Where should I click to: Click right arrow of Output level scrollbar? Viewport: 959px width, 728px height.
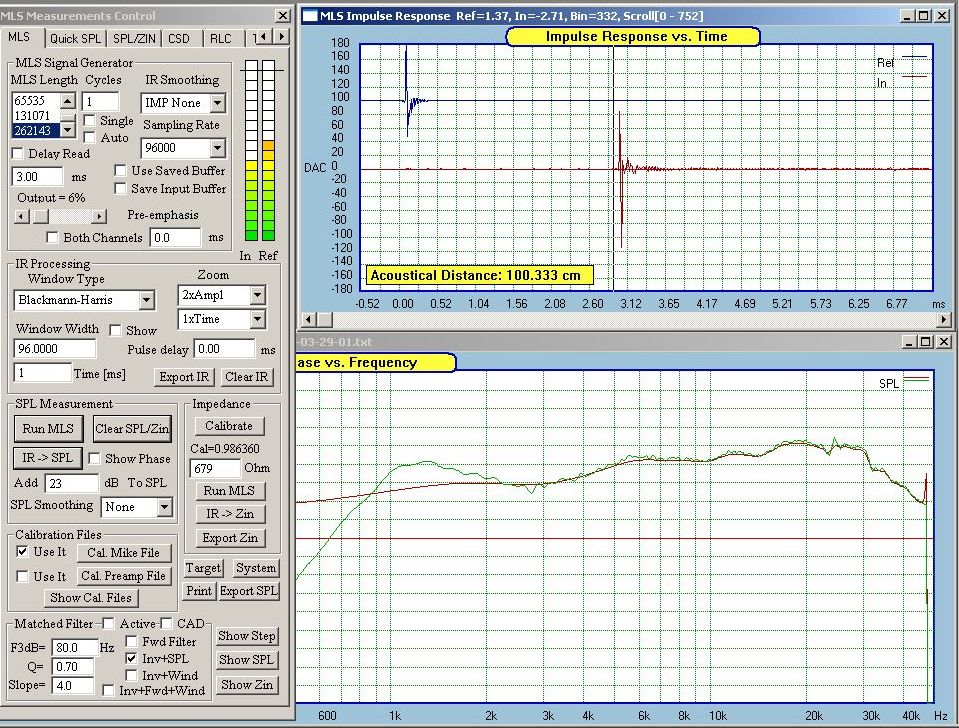[x=99, y=216]
